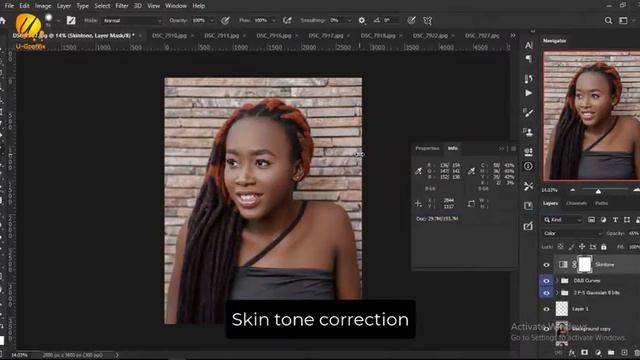
Task: Open the crossed tools dock icon
Action: click(528, 186)
